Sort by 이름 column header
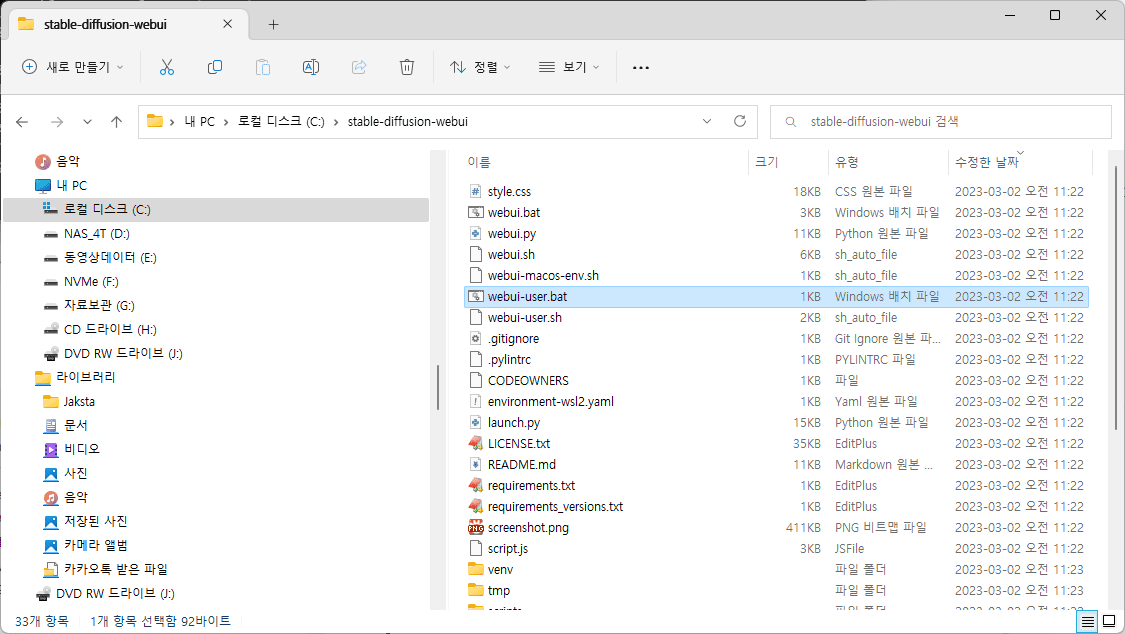The height and width of the screenshot is (634, 1125). [479, 162]
